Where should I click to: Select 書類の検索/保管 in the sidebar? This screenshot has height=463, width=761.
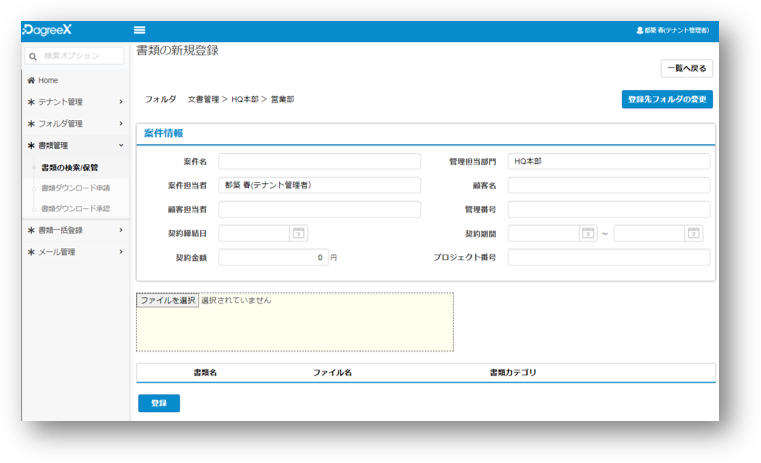pyautogui.click(x=70, y=167)
